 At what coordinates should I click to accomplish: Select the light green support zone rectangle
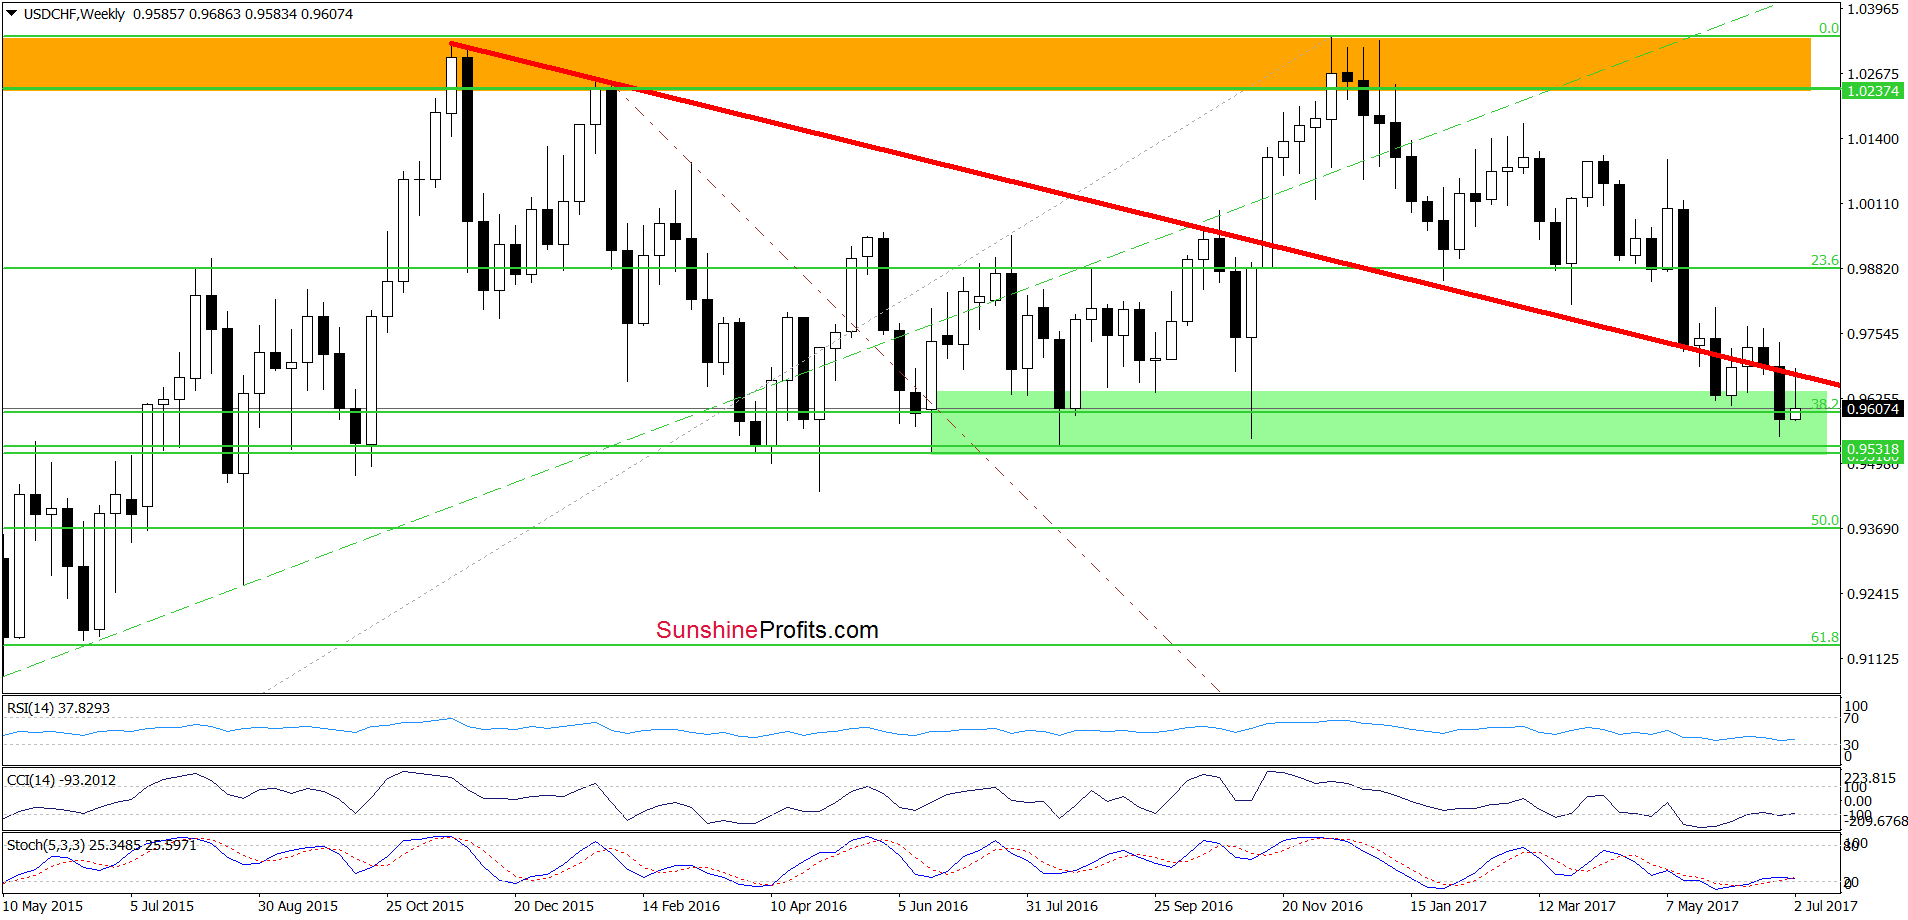pos(1379,422)
